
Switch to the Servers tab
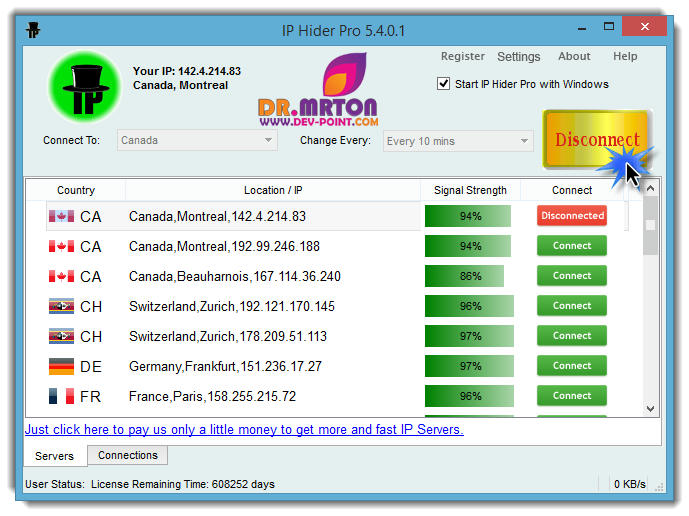[x=54, y=456]
